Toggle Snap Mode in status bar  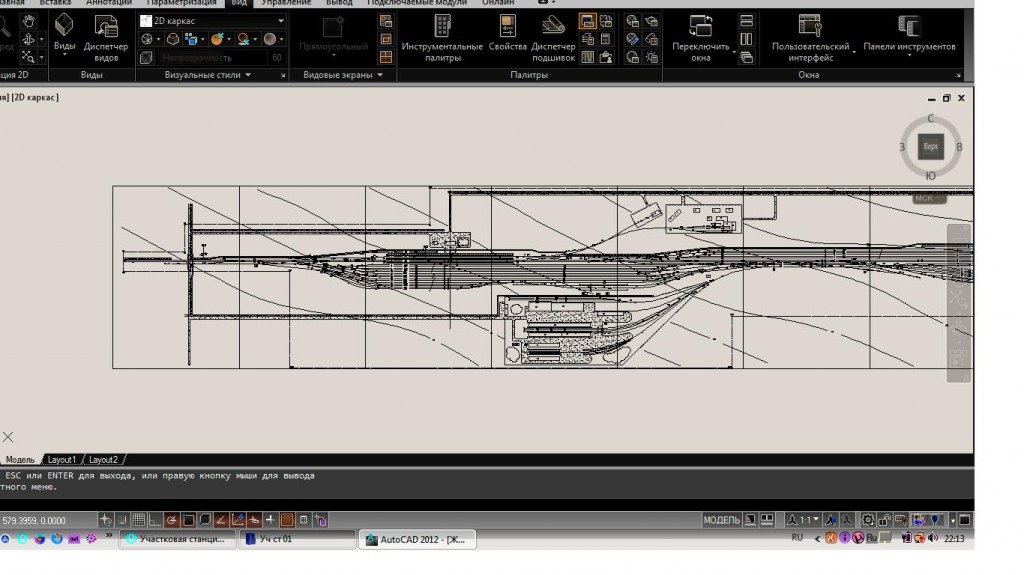pyautogui.click(x=122, y=520)
